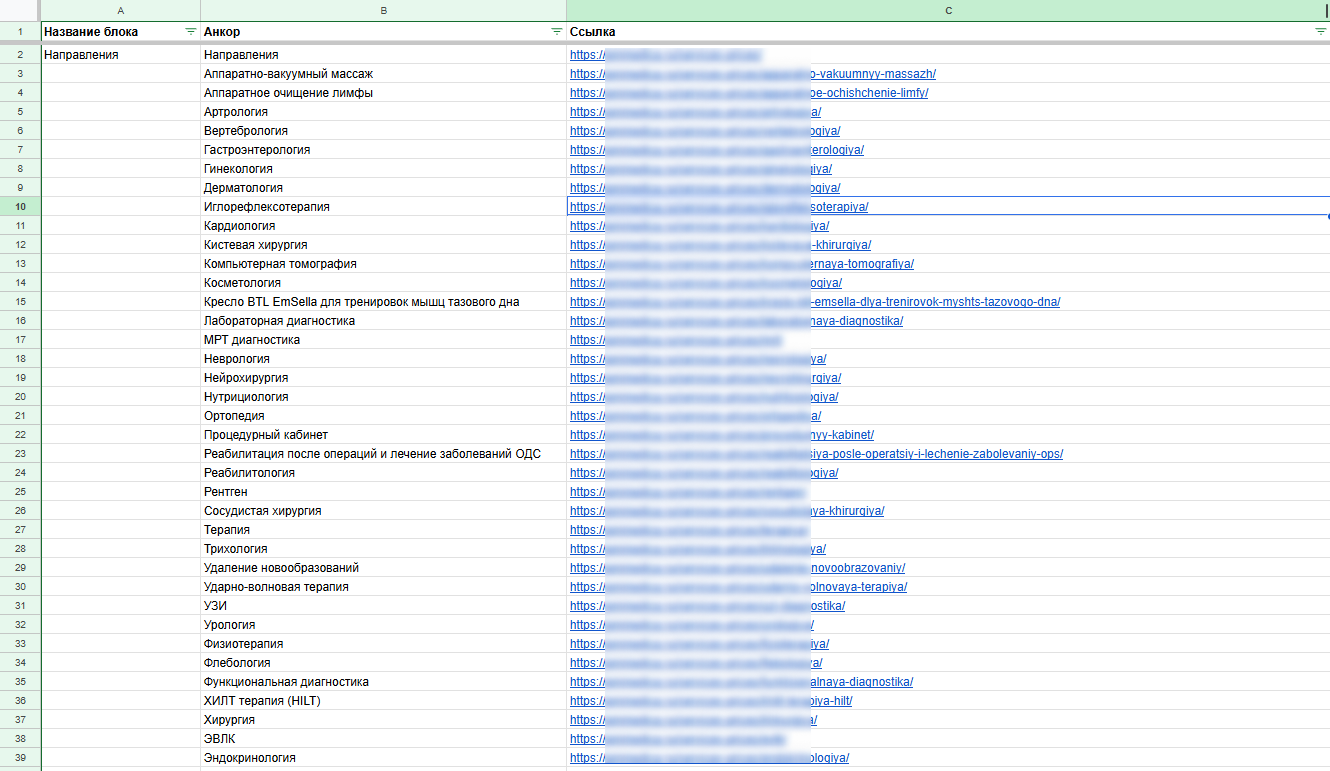Open the link in the Аппаратное очищение лимфы row
The height and width of the screenshot is (771, 1330).
(749, 93)
